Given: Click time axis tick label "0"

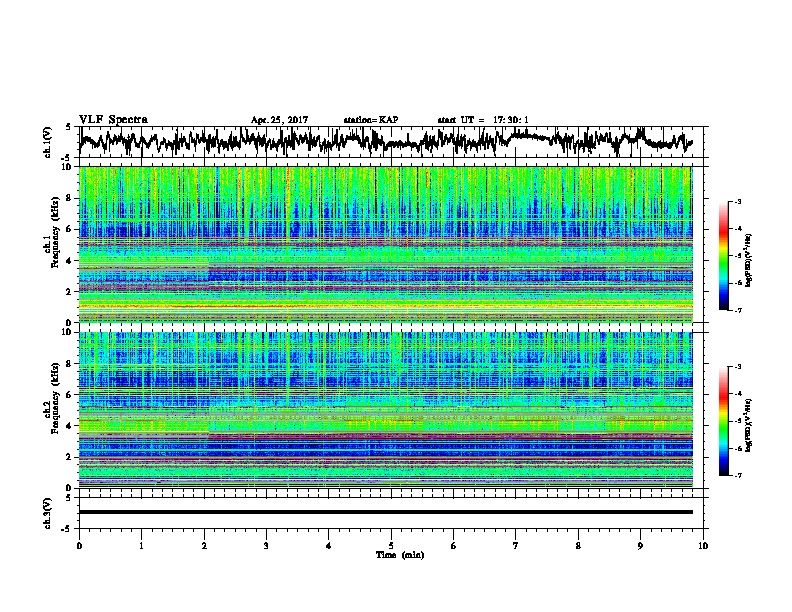Looking at the screenshot, I should pyautogui.click(x=79, y=546).
